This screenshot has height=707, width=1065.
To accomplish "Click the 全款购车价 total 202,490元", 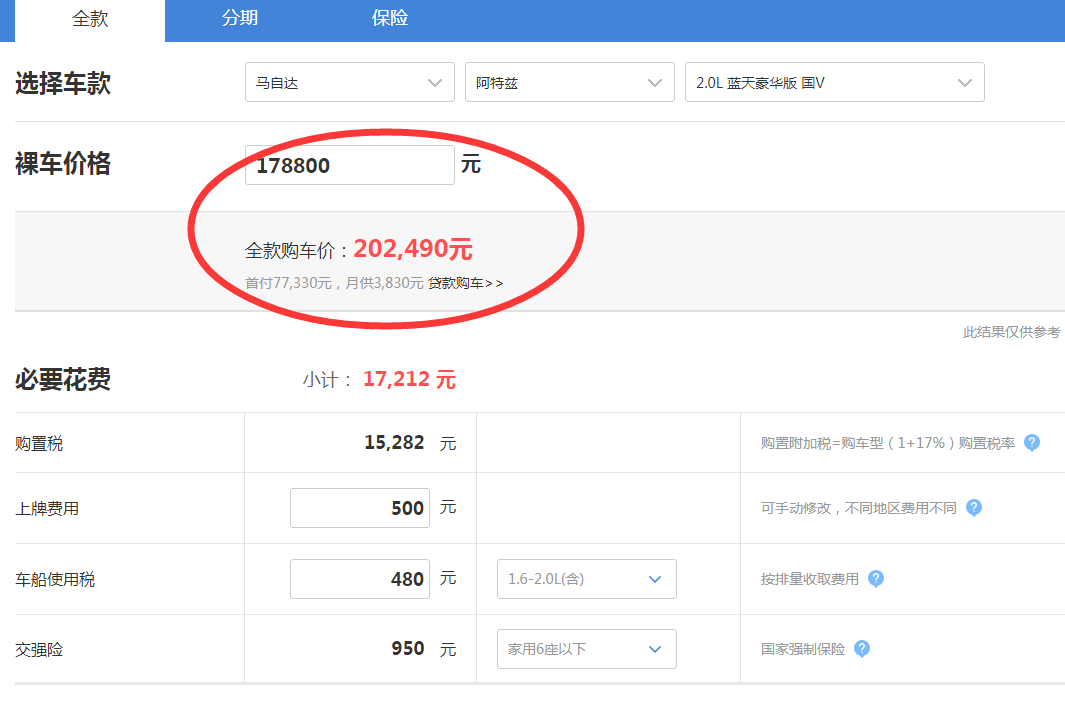I will coord(413,249).
